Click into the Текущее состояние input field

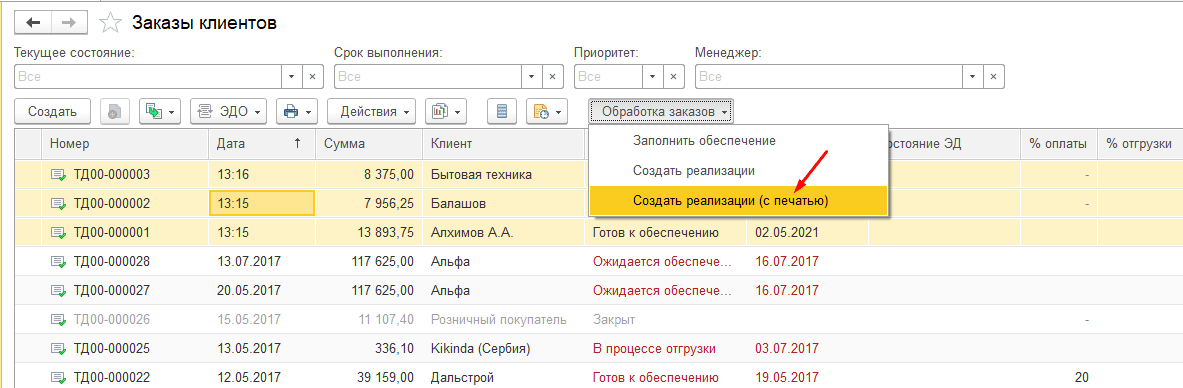tap(148, 77)
